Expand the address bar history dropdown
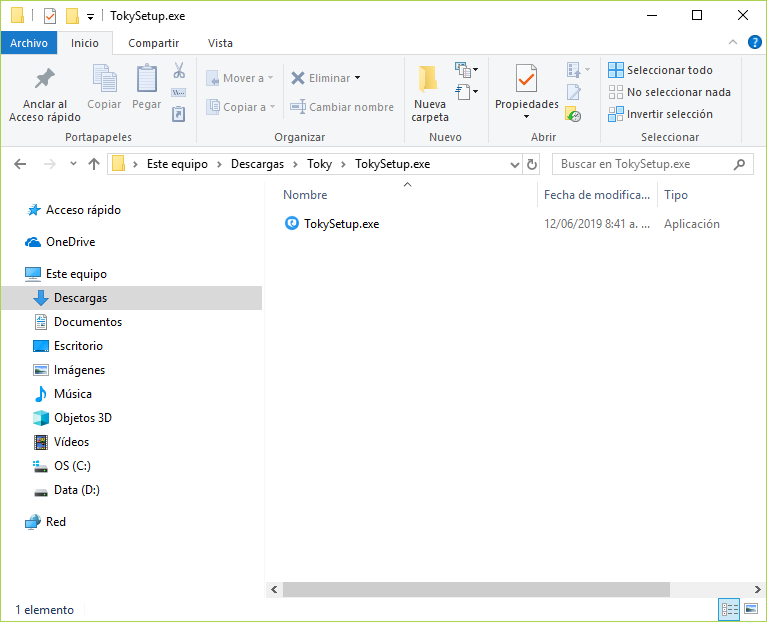This screenshot has height=622, width=767. [x=514, y=164]
